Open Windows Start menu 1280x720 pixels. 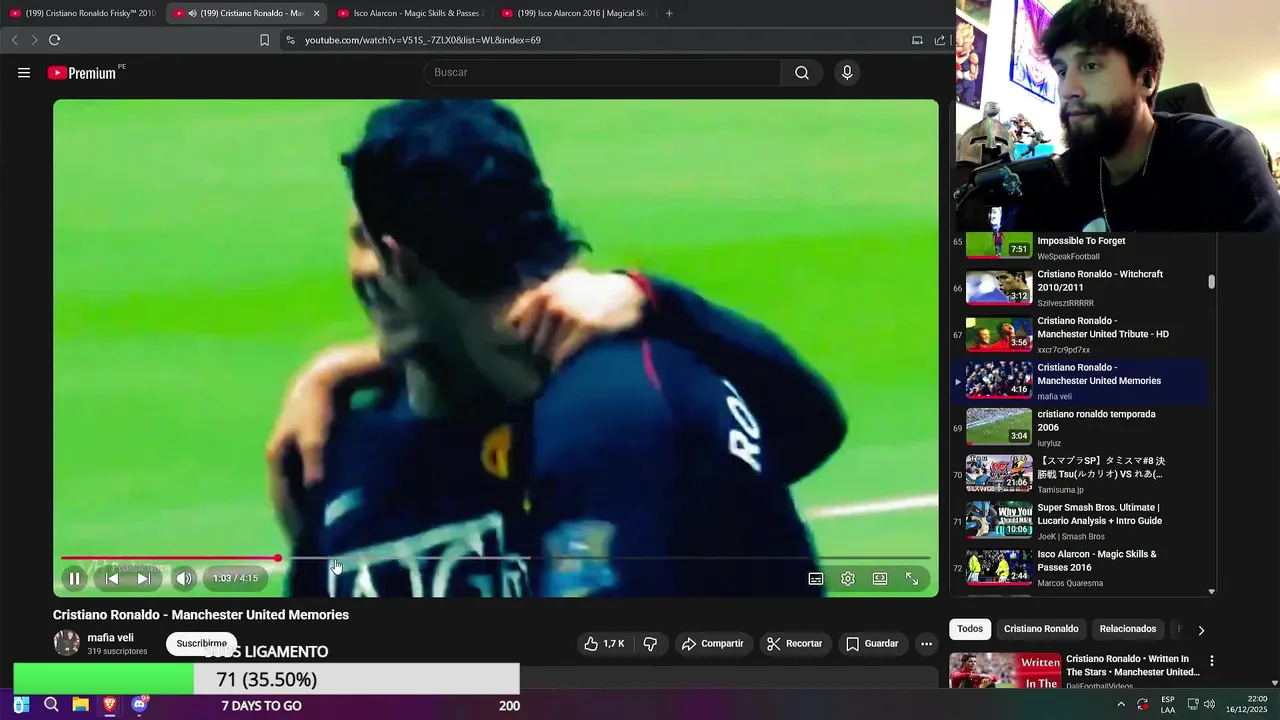coord(21,705)
